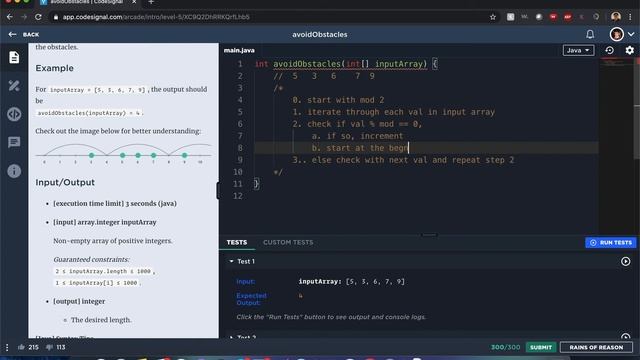
Task: Open the user avatar menu
Action: click(616, 34)
